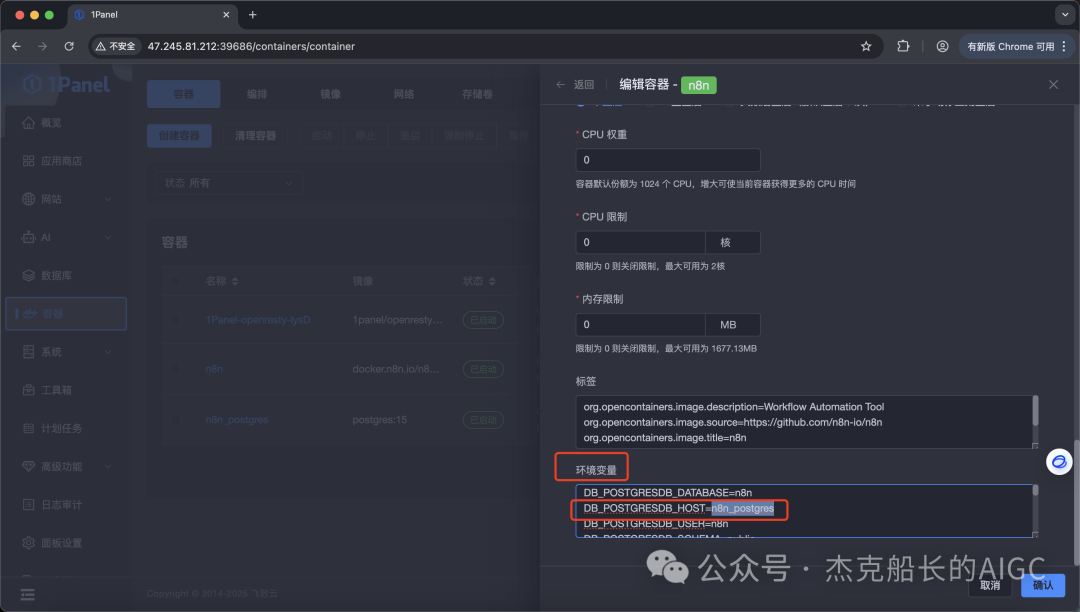Click the floating blue assistant icon
The height and width of the screenshot is (612, 1080).
[1059, 461]
